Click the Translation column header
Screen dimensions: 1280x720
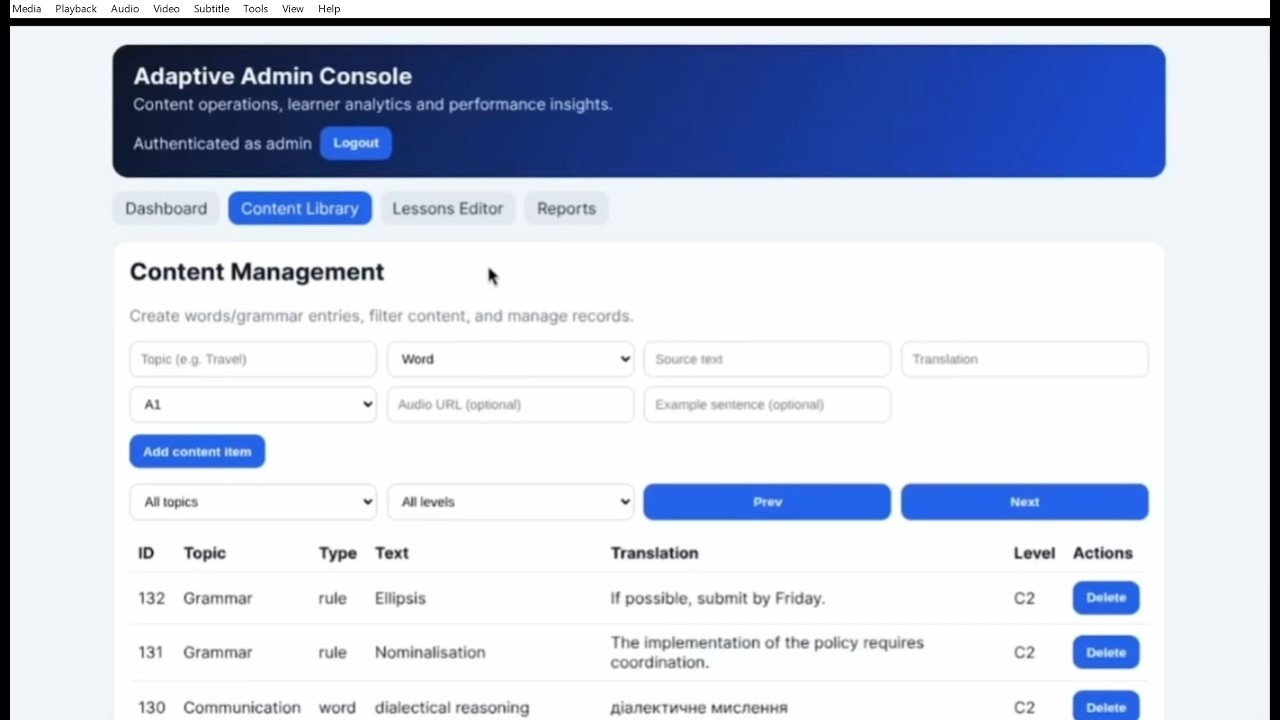click(x=655, y=553)
